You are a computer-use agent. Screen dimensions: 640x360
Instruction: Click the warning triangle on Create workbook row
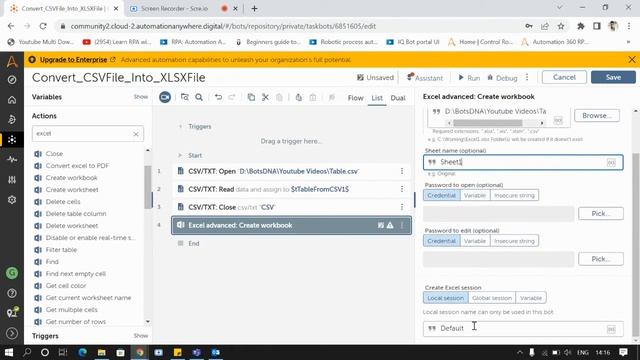pyautogui.click(x=390, y=225)
